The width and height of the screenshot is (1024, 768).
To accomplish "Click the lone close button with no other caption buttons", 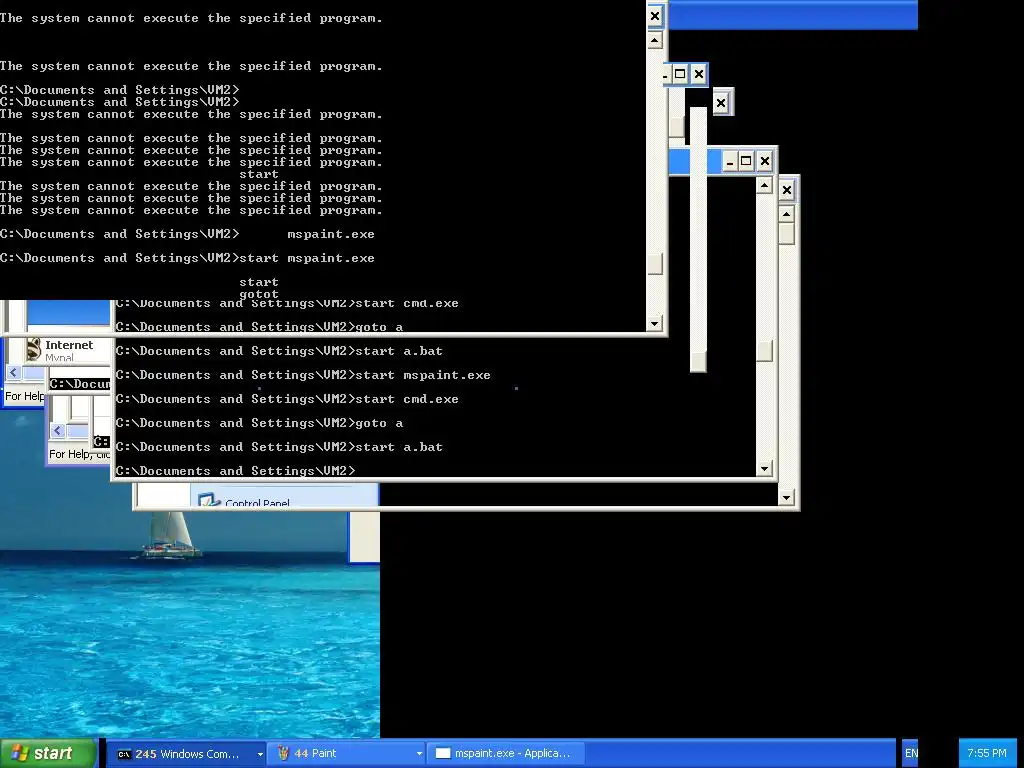I will click(721, 103).
